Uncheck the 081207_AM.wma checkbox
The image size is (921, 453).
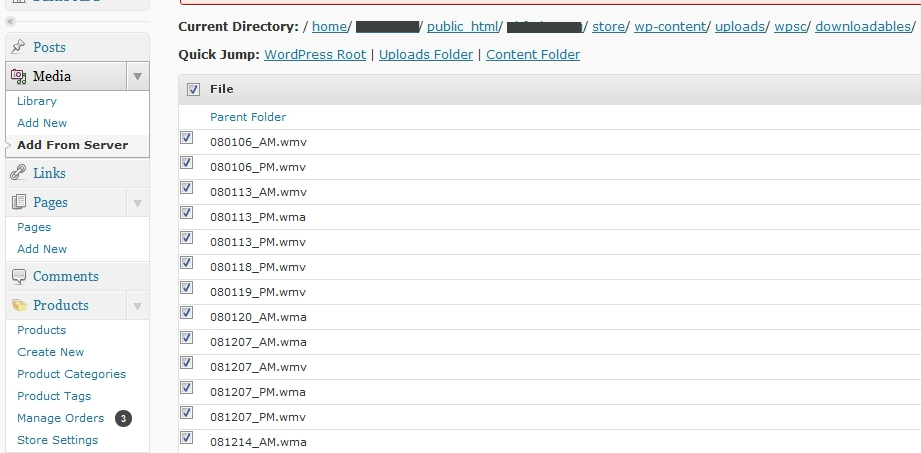click(186, 338)
